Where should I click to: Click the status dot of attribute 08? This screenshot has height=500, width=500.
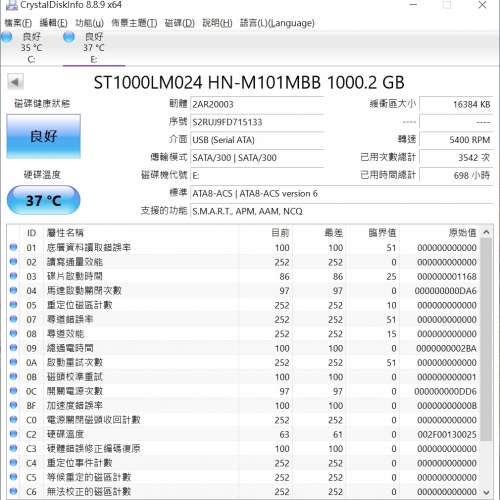coord(13,333)
